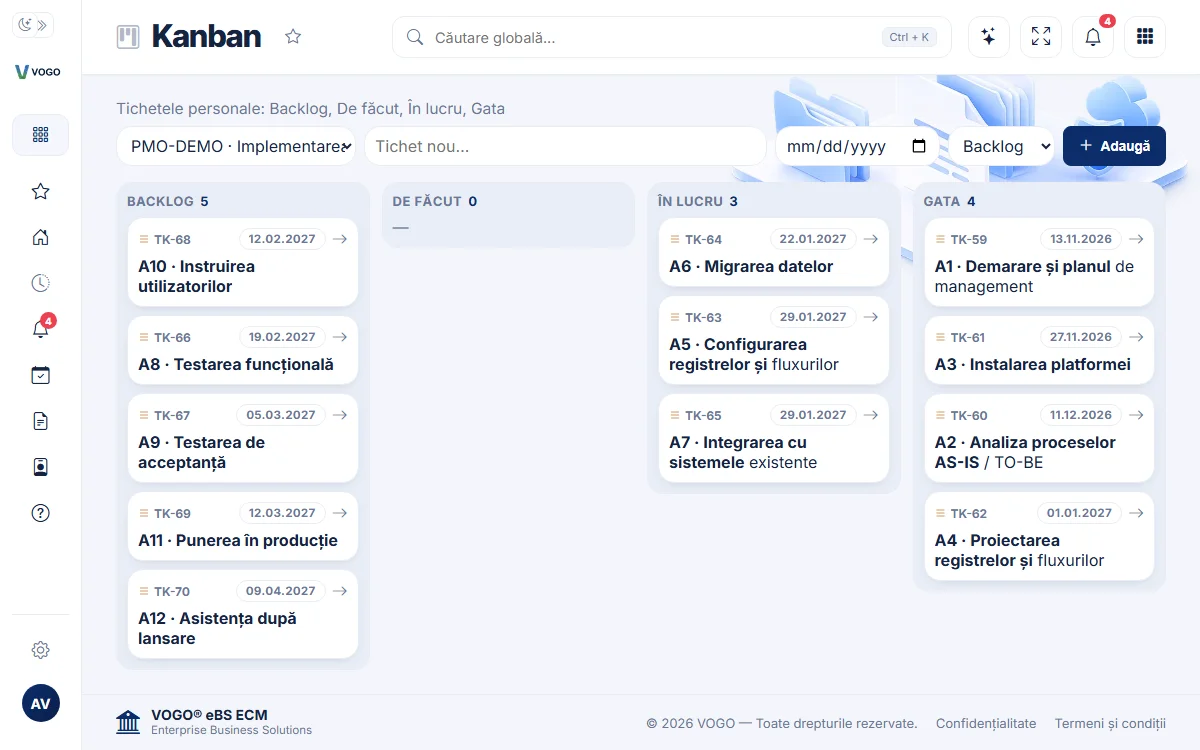Image resolution: width=1200 pixels, height=750 pixels.
Task: Click the TK-66 ticket ID label
Action: [x=172, y=338]
